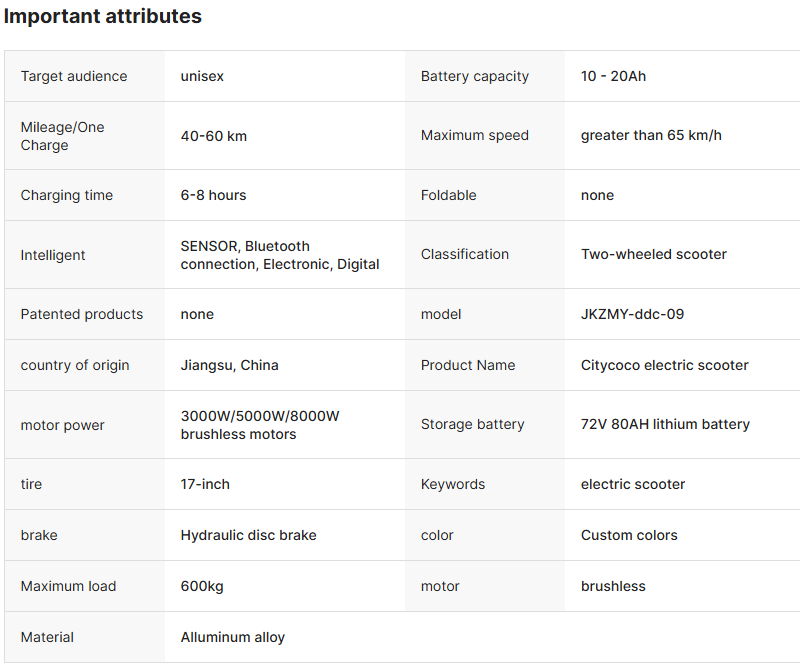Click the "greater than 65 km/h" value
This screenshot has height=665, width=800.
(651, 135)
